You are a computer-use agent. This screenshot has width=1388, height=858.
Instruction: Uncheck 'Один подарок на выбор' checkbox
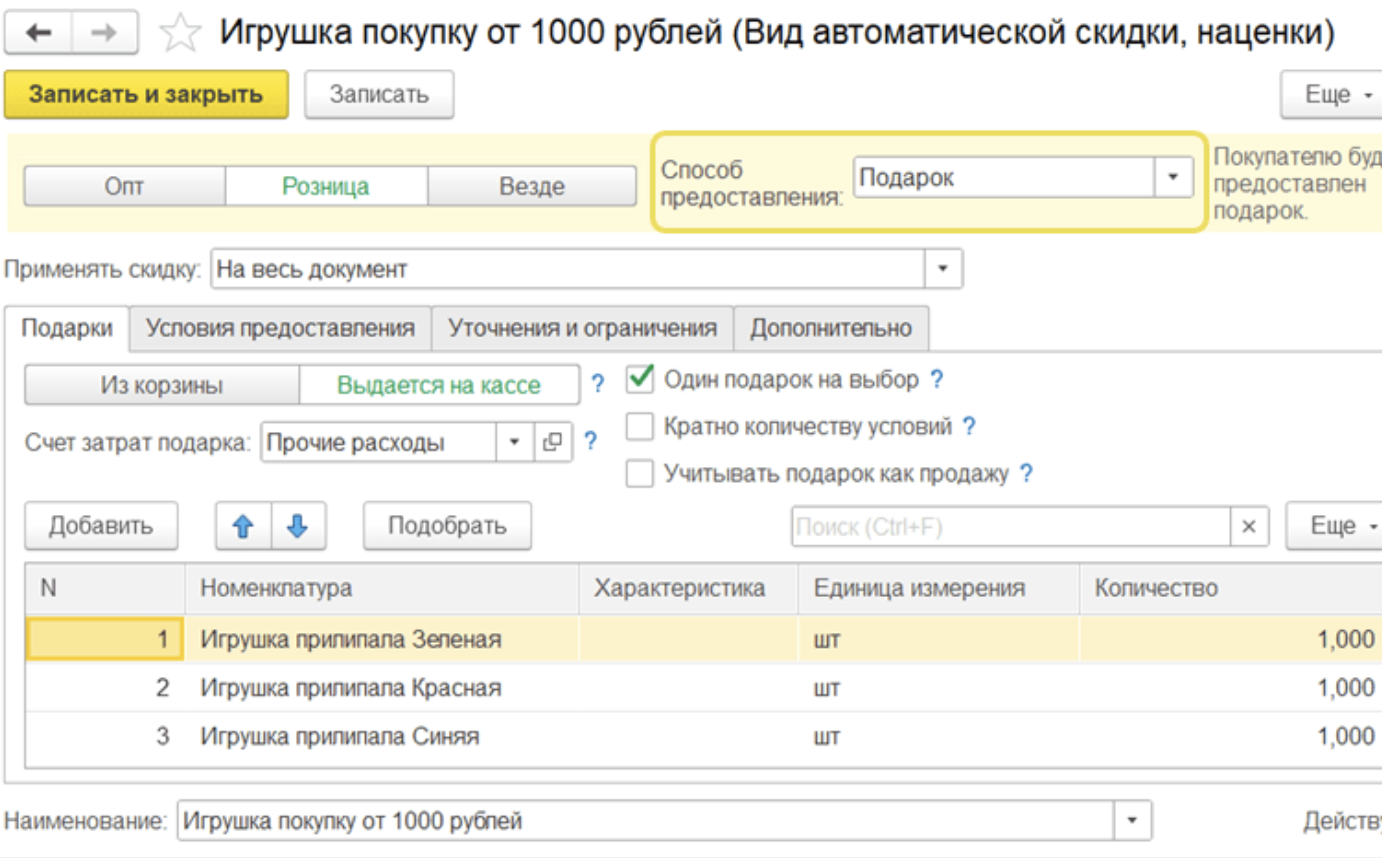click(640, 380)
